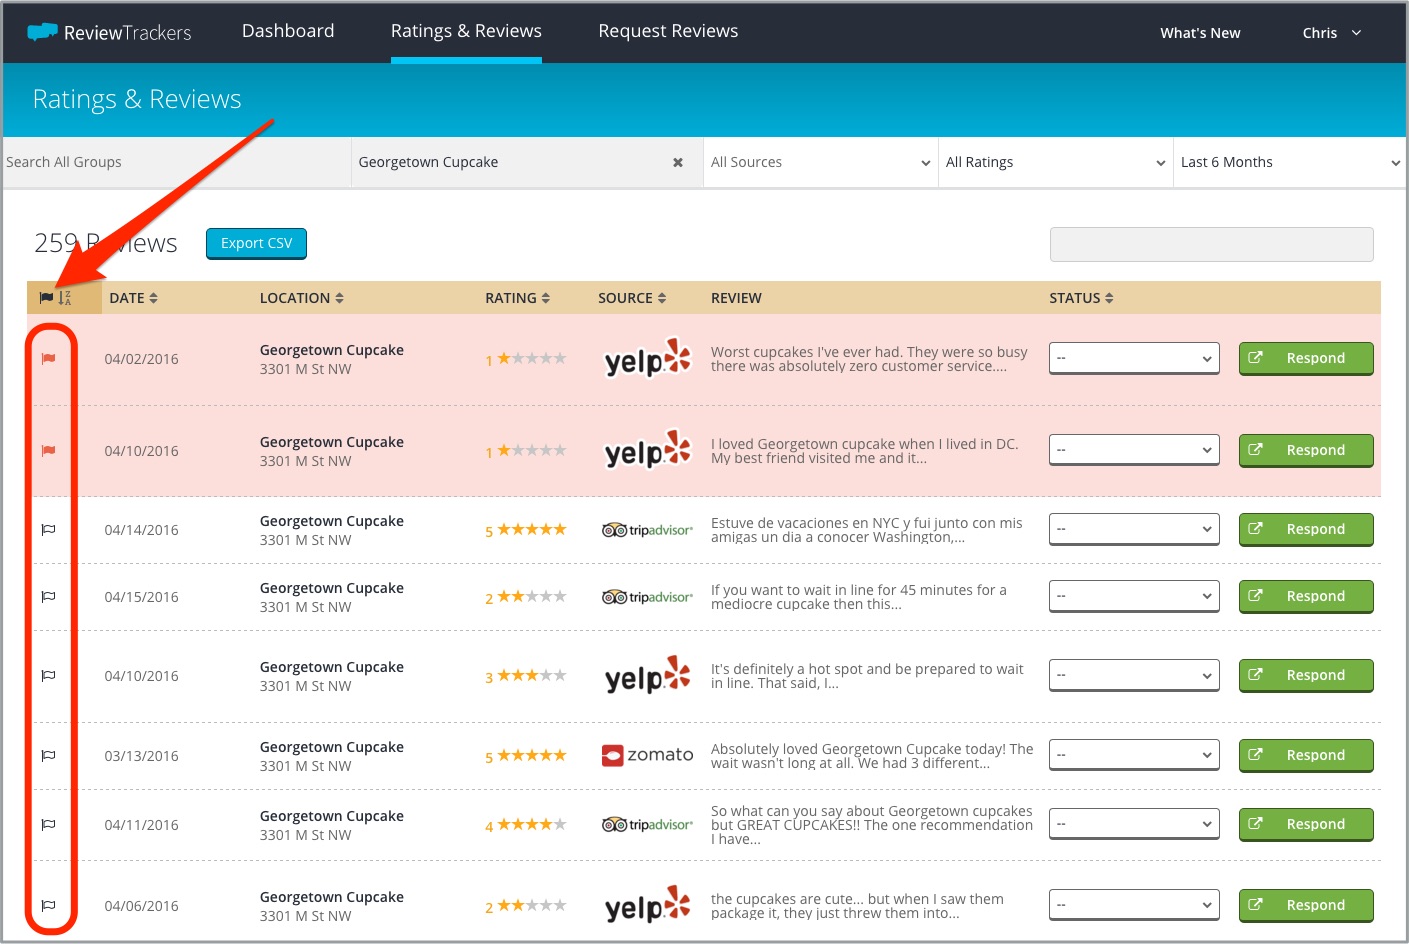Open review text 'Worst cupcakes I've ever had'
Viewport: 1409px width, 944px height.
[869, 359]
